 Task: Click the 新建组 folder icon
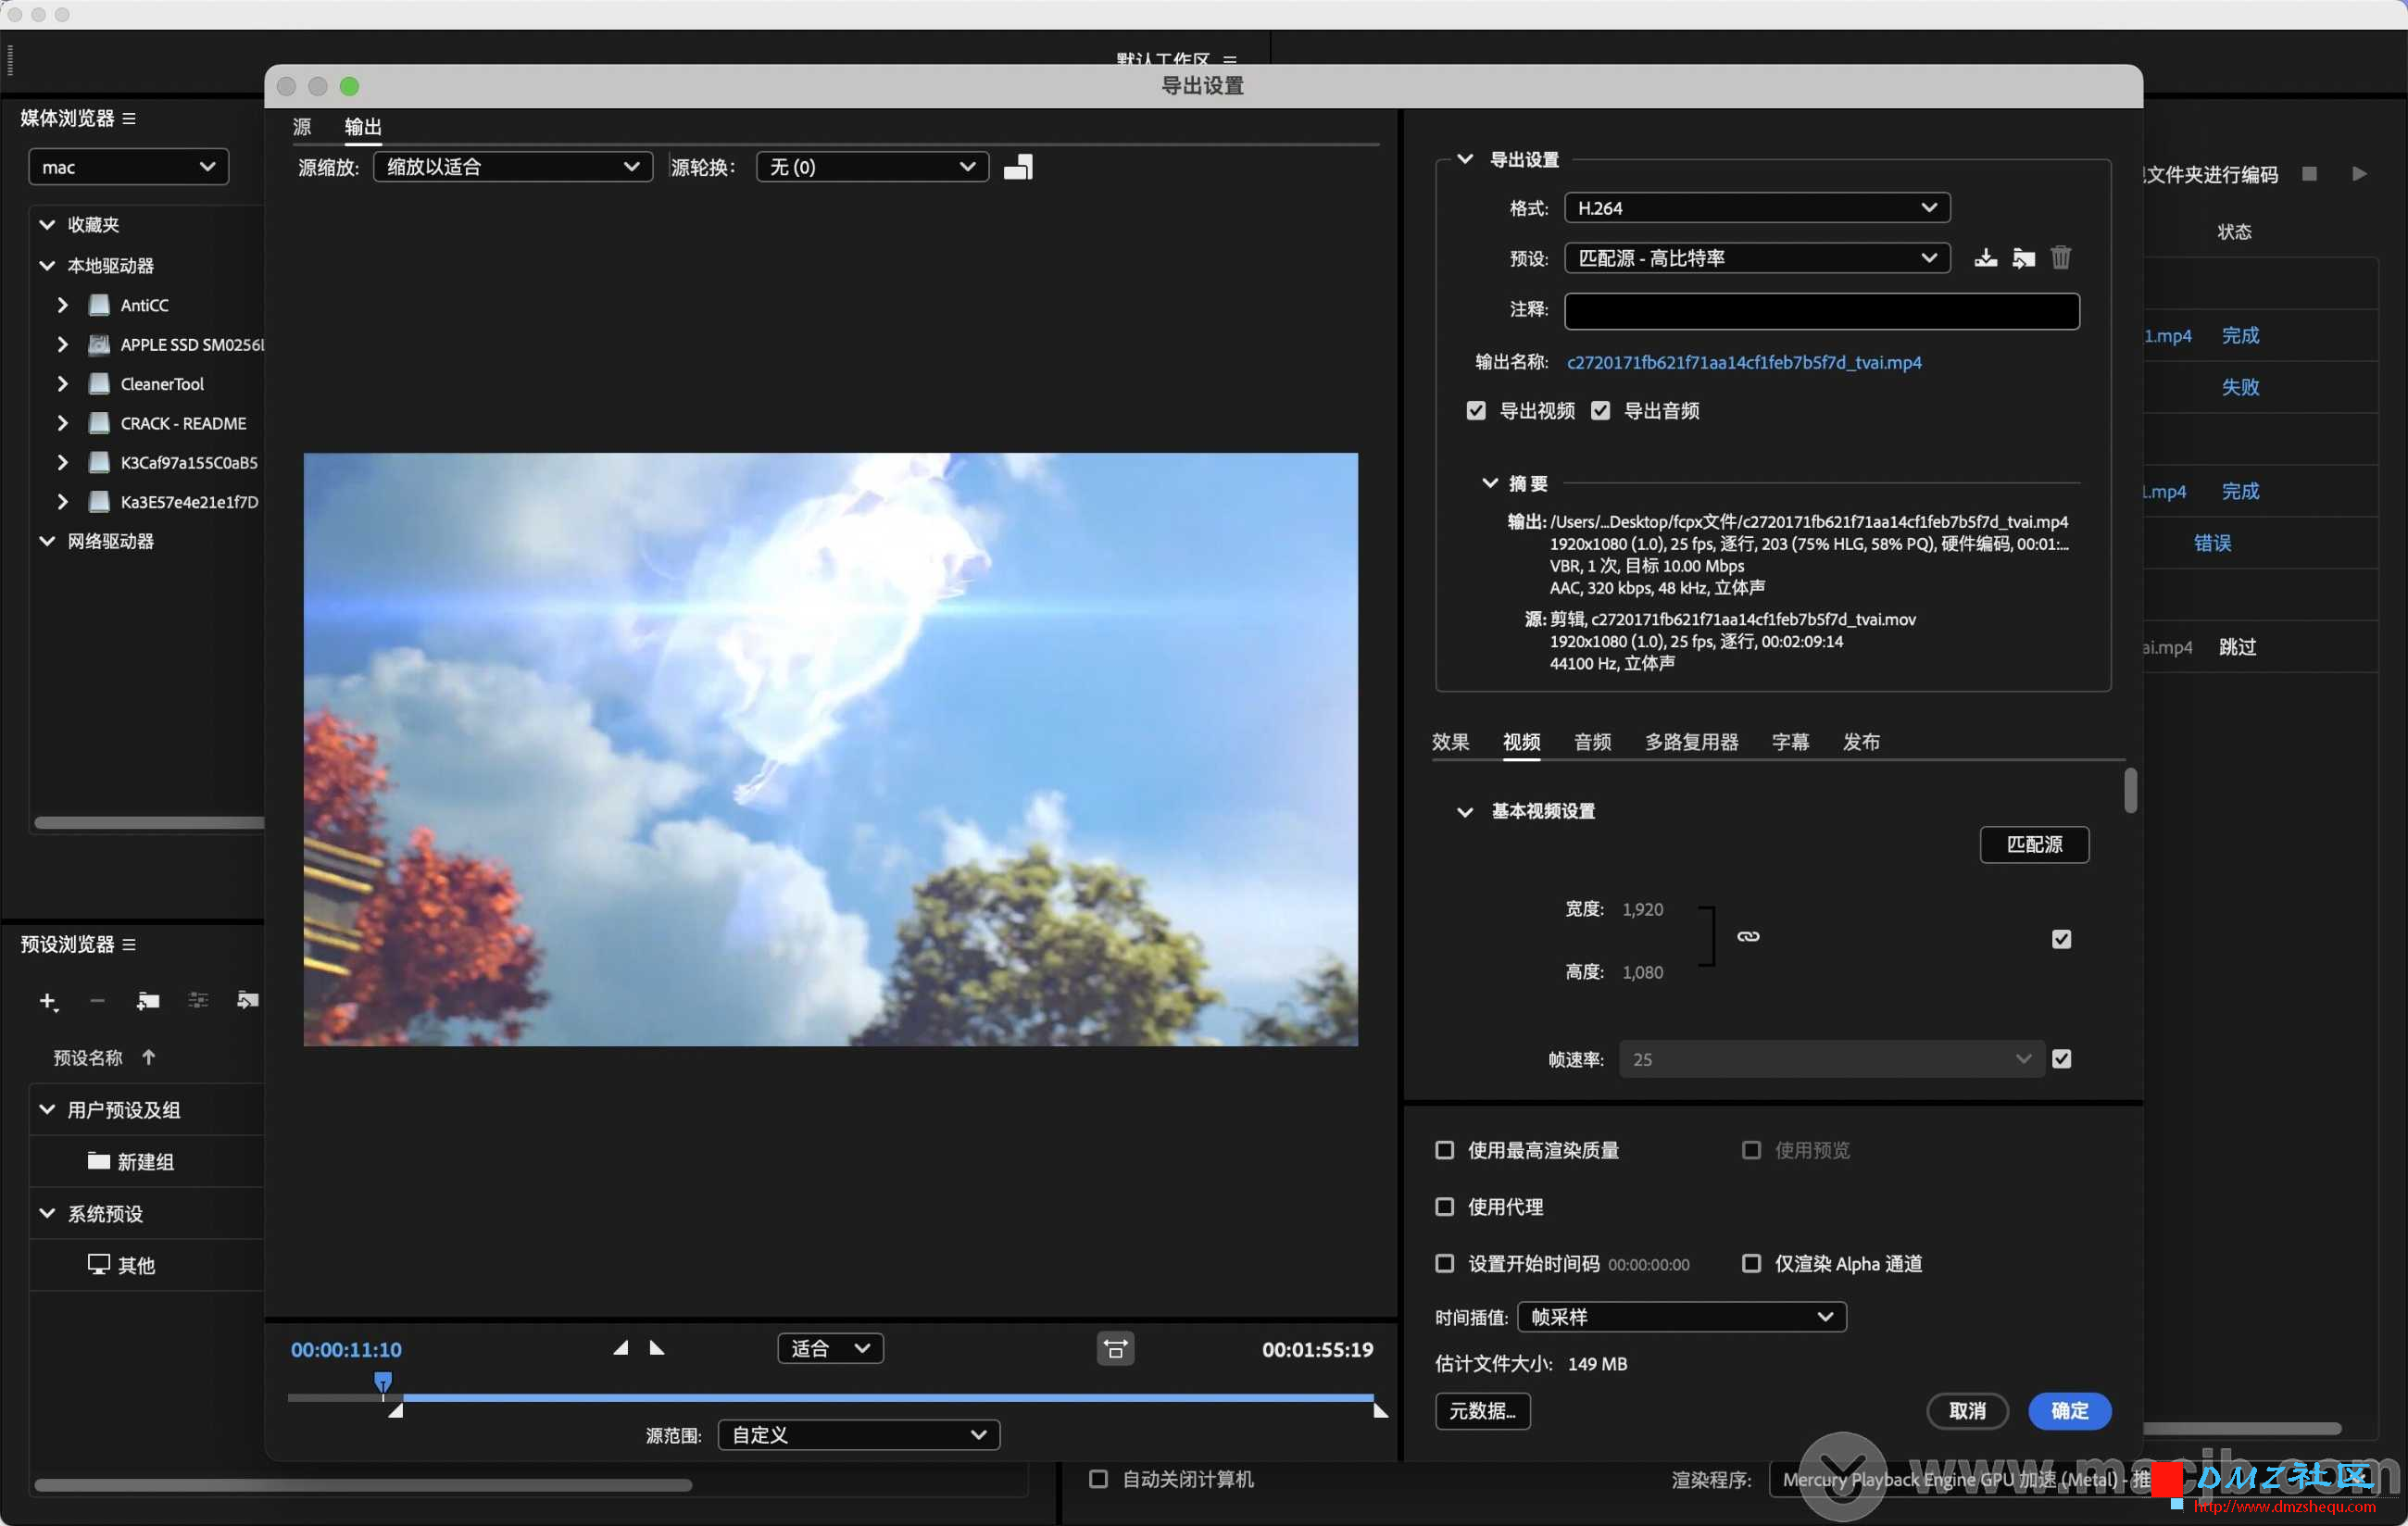click(98, 1161)
